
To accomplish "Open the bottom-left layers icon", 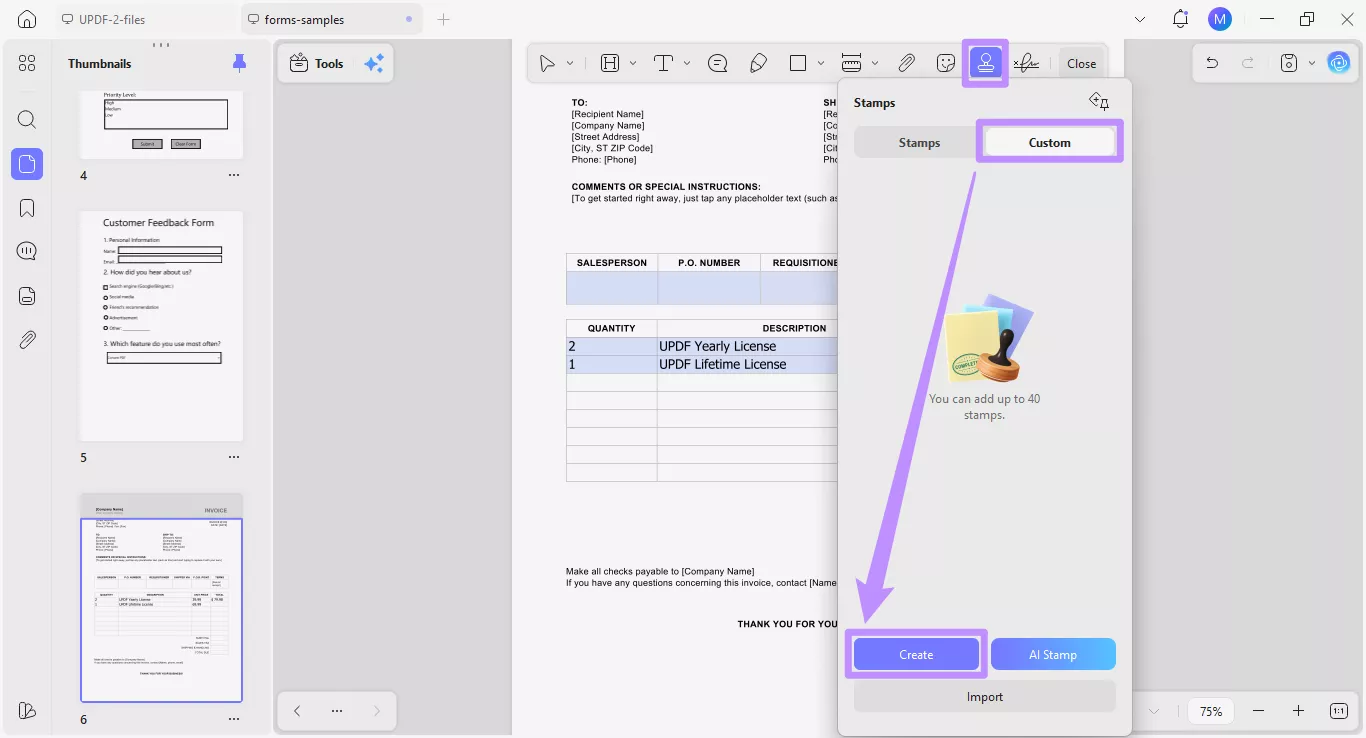I will [27, 711].
